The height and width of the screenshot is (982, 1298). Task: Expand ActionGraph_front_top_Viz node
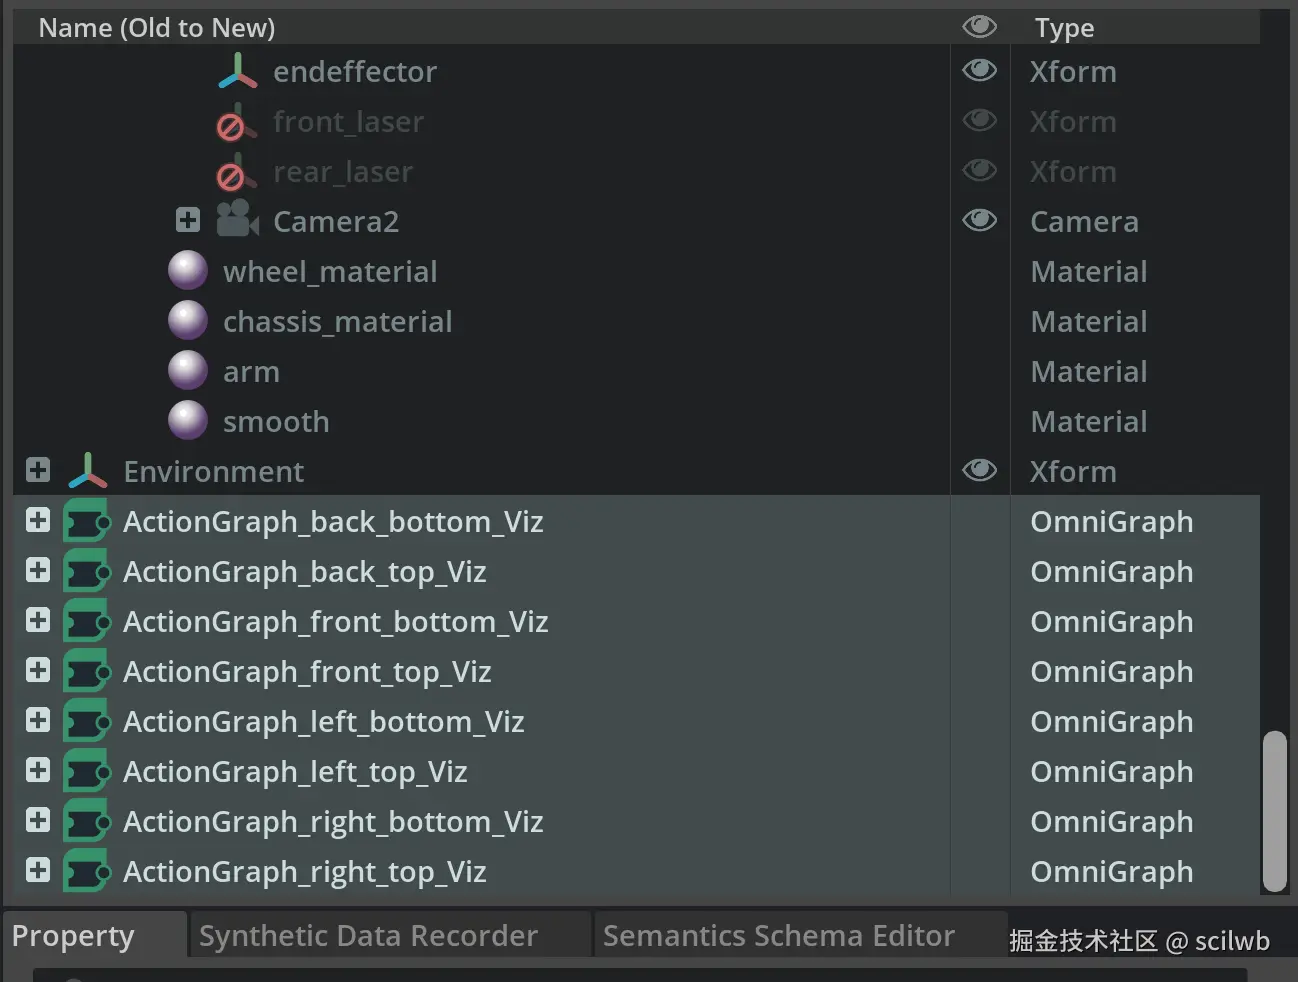(38, 670)
